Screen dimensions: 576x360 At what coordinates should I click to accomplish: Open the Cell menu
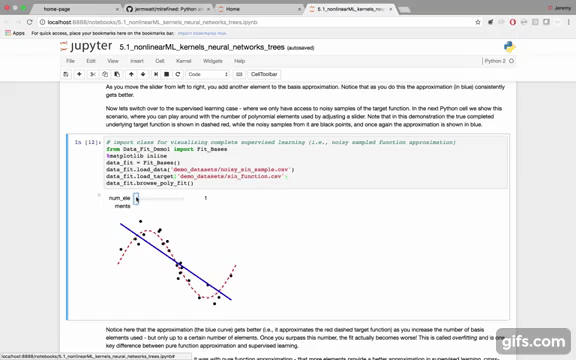[x=159, y=61]
